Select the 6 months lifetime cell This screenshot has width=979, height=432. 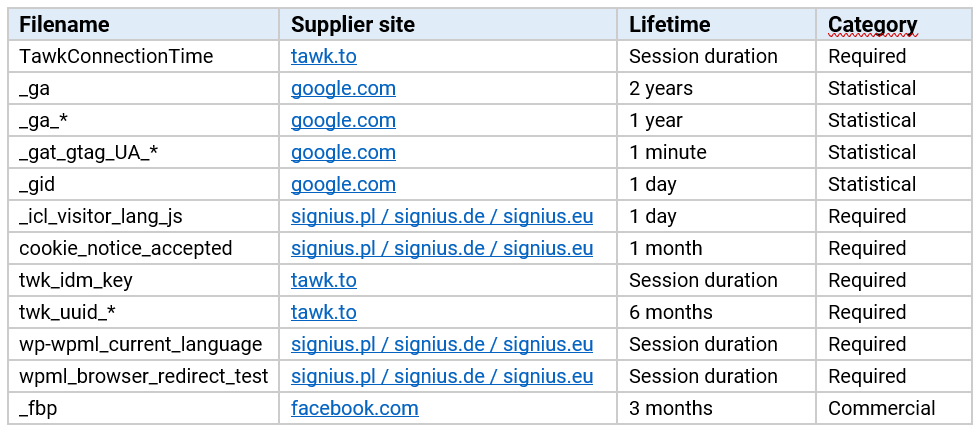tap(670, 313)
